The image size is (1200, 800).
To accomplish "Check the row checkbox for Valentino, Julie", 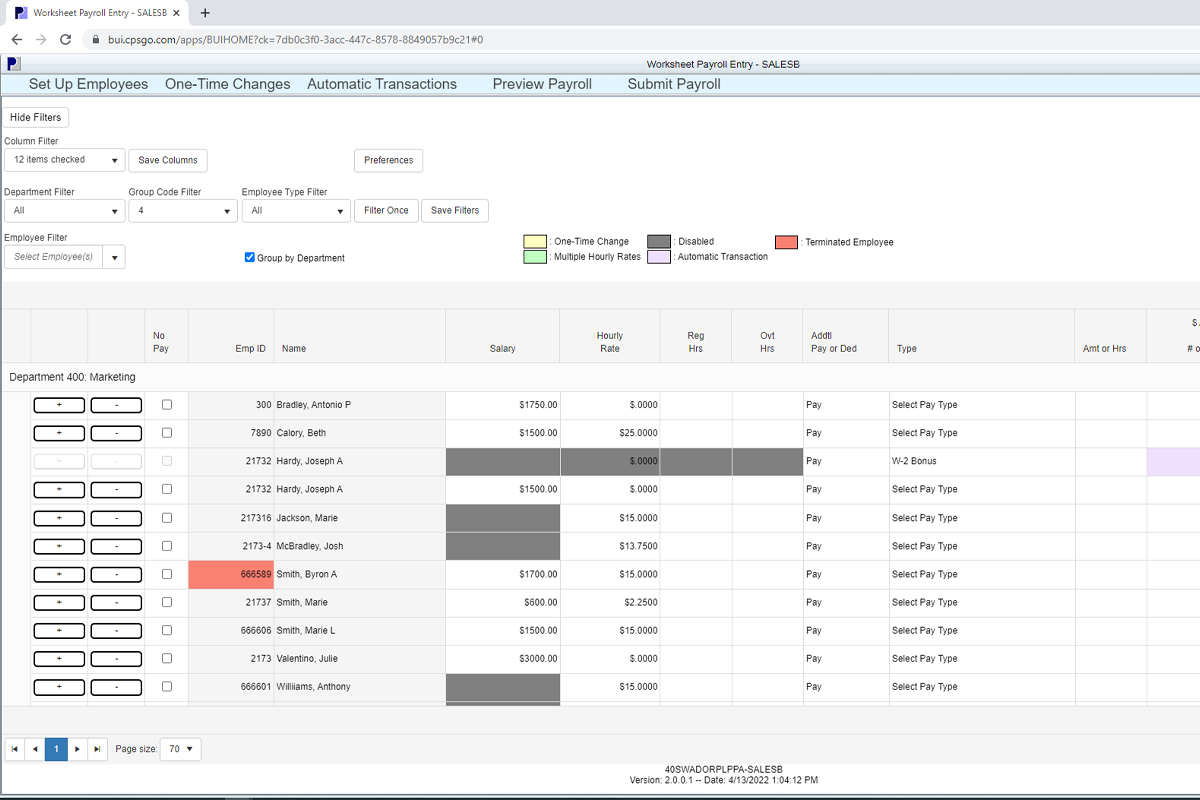I will [166, 658].
